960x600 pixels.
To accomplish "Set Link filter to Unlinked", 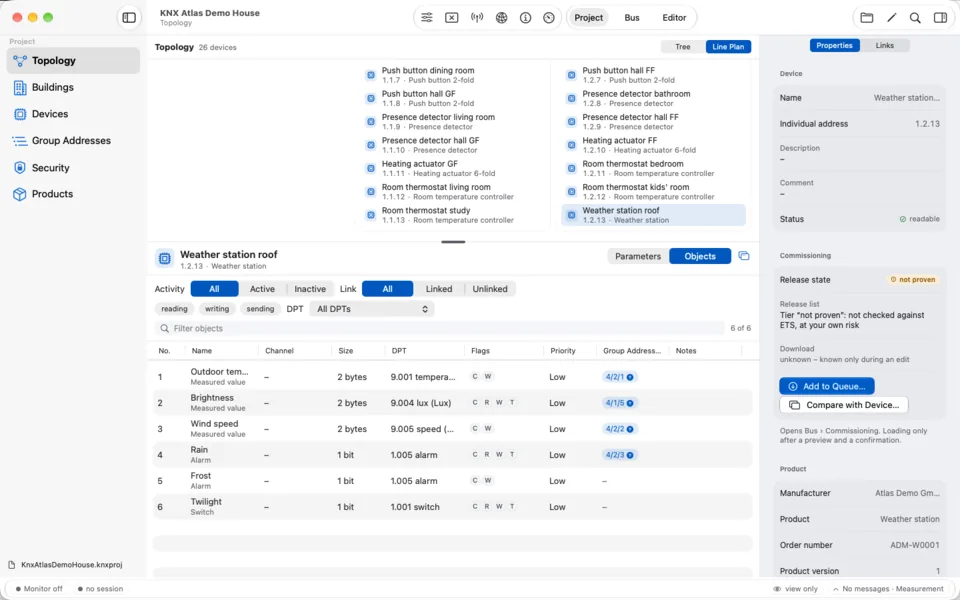I will click(x=490, y=289).
